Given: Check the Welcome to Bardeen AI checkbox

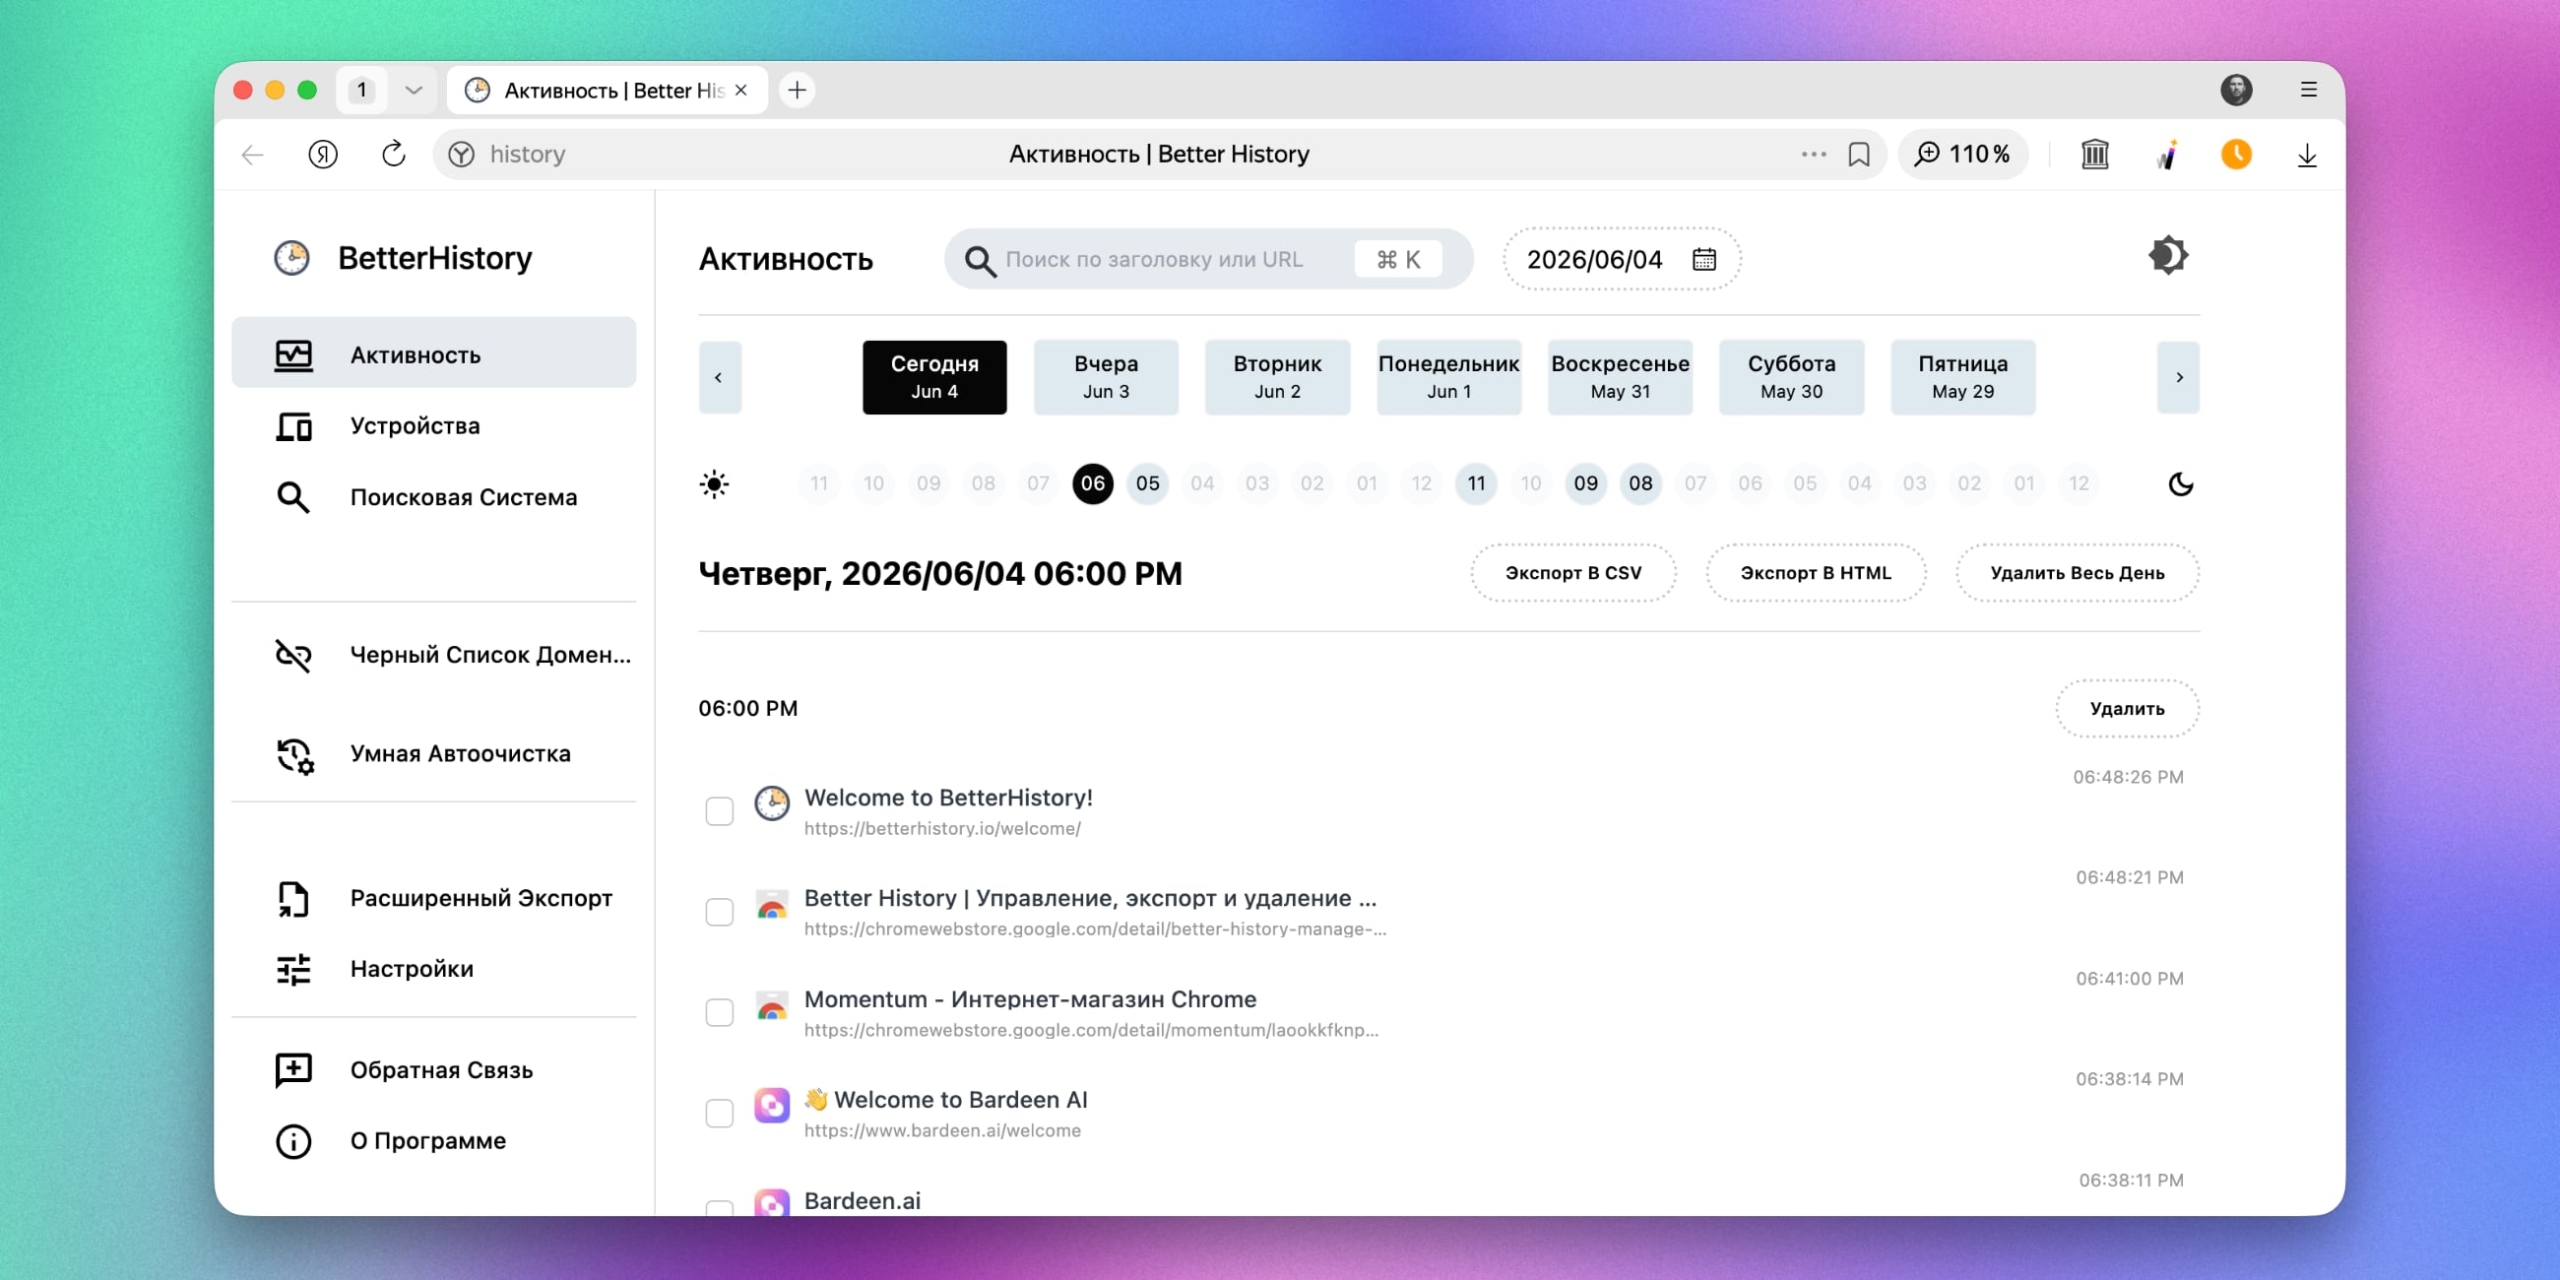Looking at the screenshot, I should pyautogui.click(x=719, y=1113).
